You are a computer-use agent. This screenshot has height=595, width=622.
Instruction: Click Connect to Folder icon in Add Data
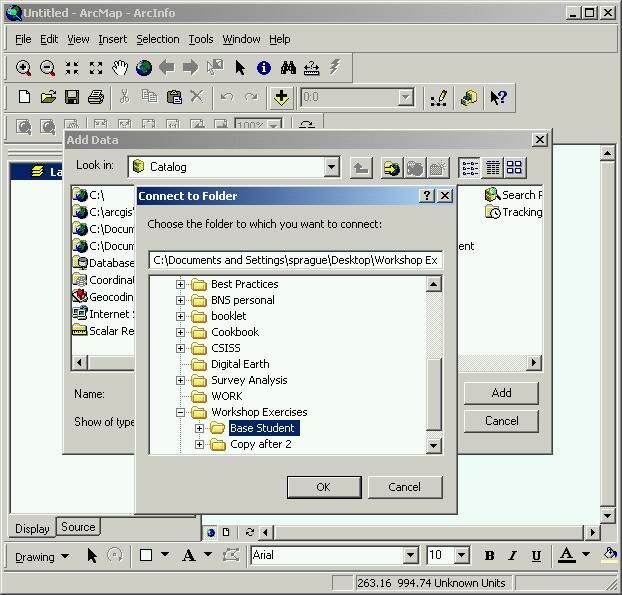tap(392, 168)
